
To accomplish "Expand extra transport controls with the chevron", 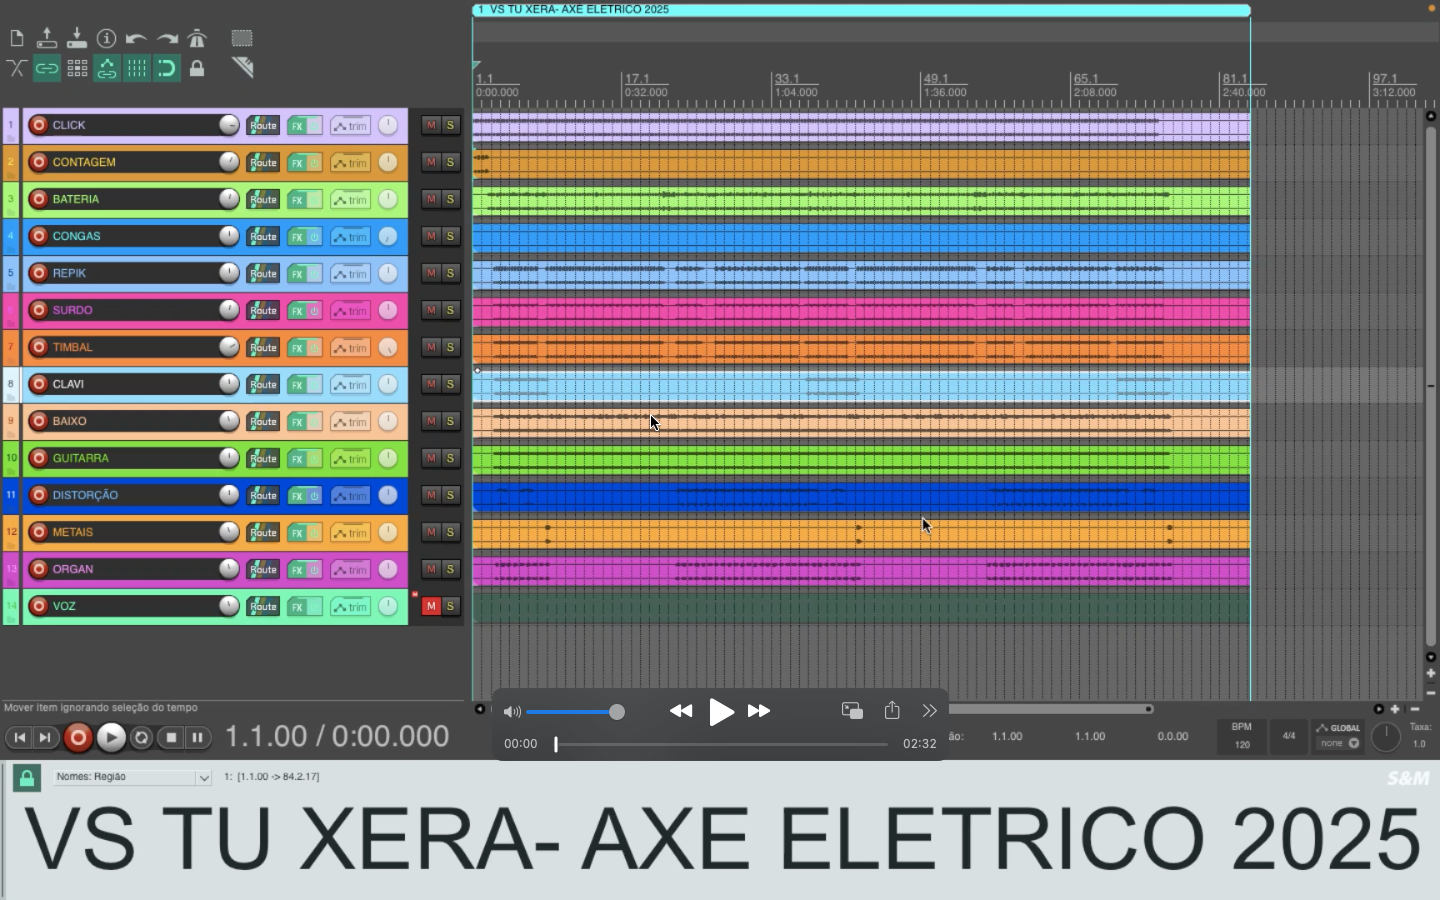I will click(x=929, y=711).
